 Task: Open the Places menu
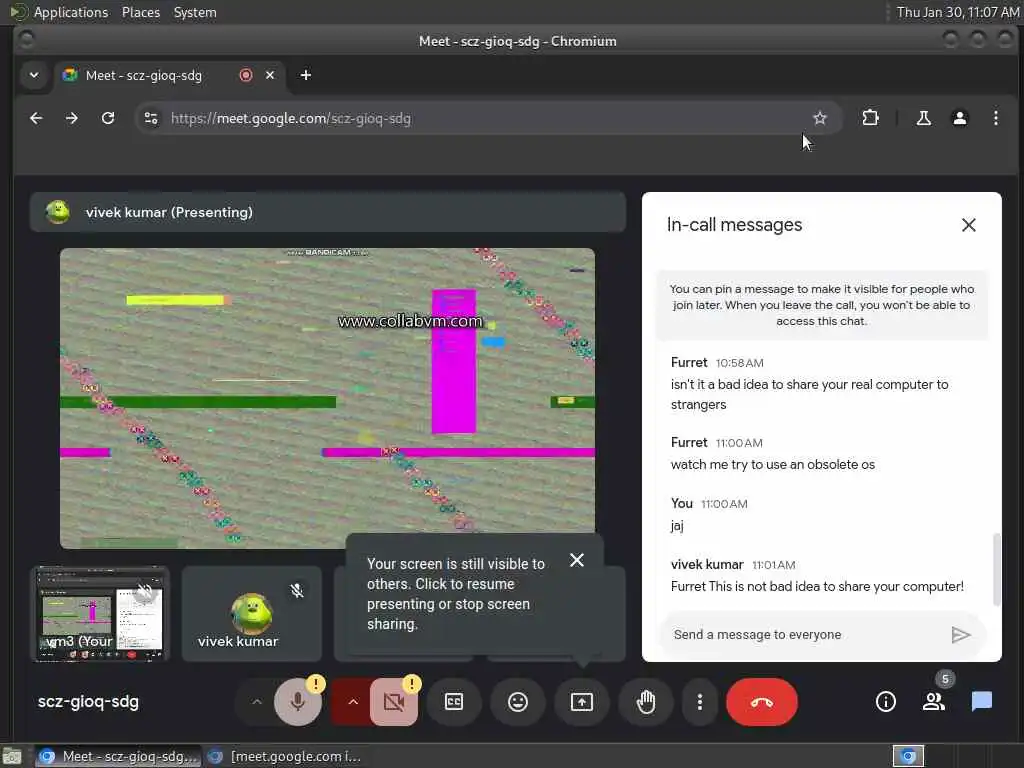click(x=140, y=12)
